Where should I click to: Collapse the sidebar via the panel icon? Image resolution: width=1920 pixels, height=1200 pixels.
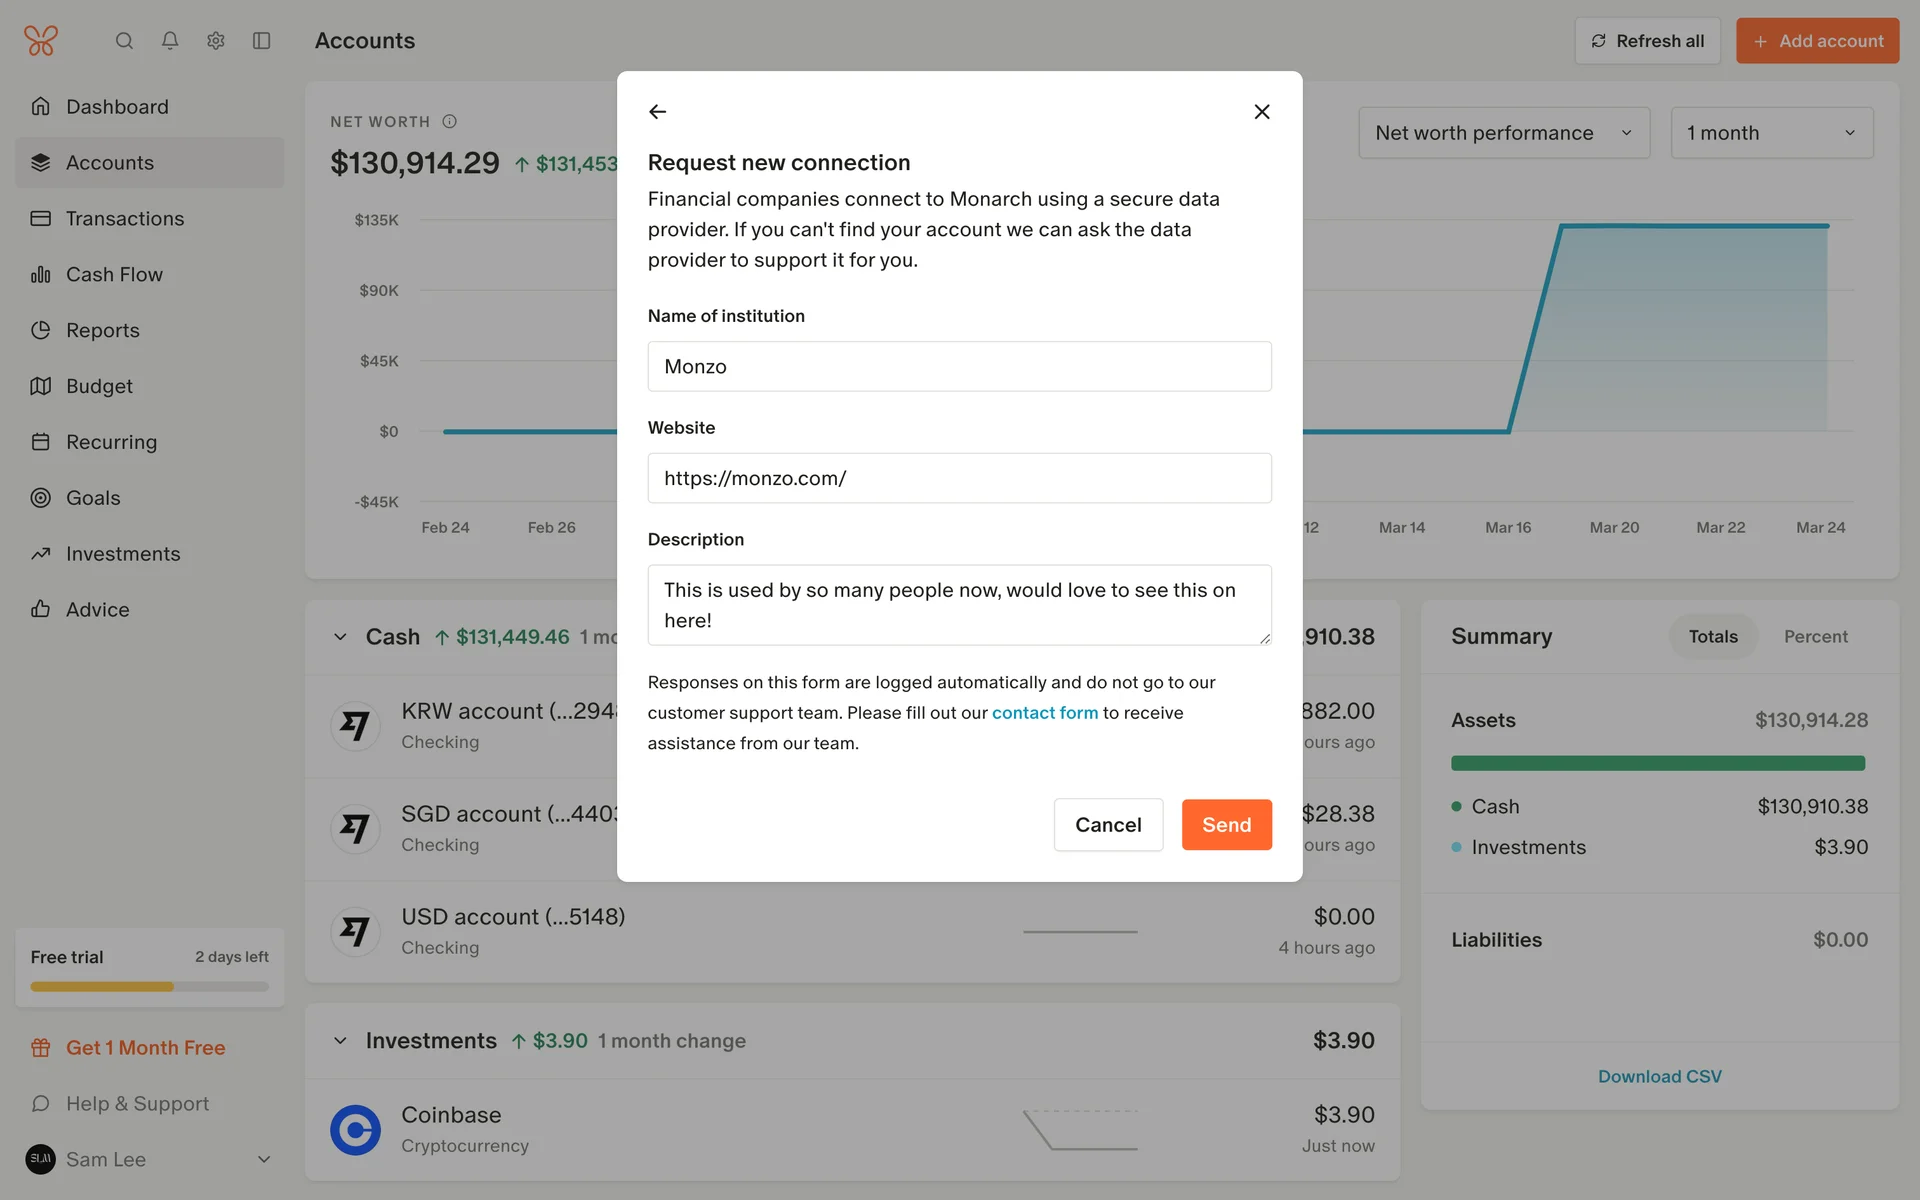click(x=262, y=41)
